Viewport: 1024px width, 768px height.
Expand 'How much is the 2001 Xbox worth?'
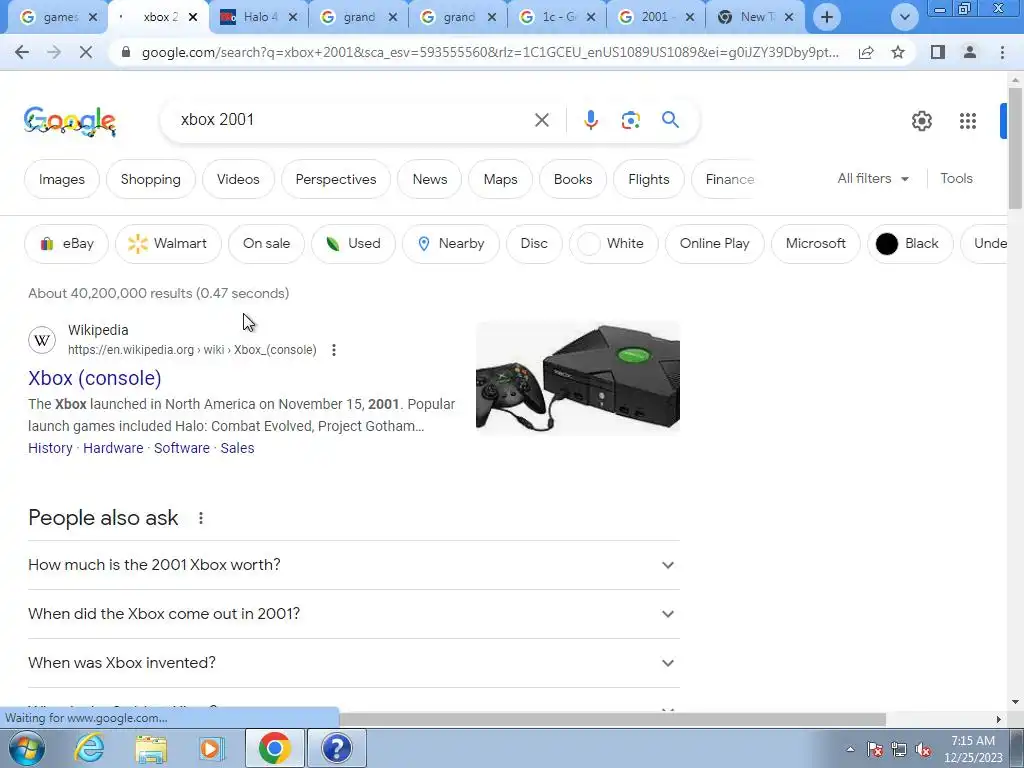click(353, 565)
